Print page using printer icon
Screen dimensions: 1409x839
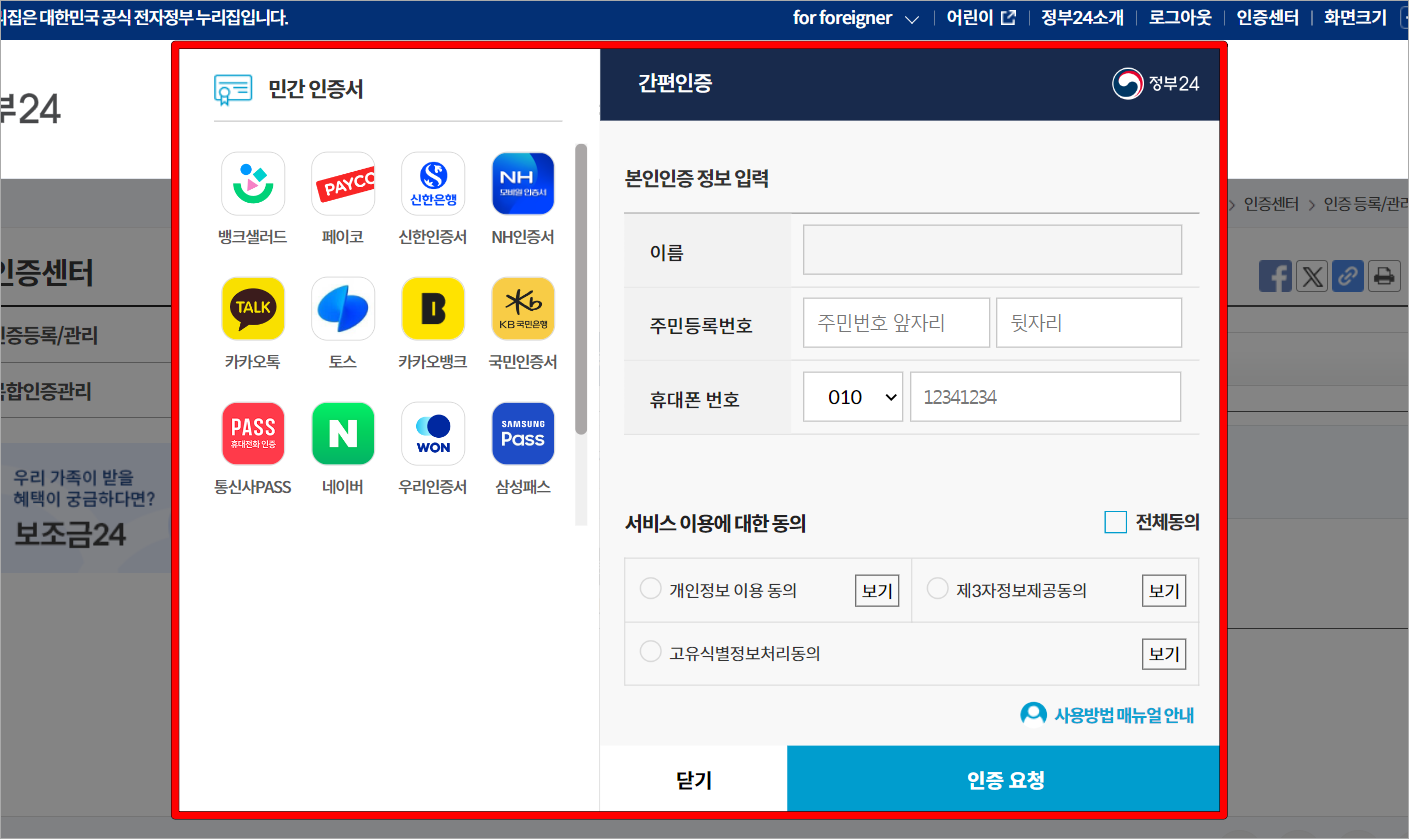(x=1384, y=276)
